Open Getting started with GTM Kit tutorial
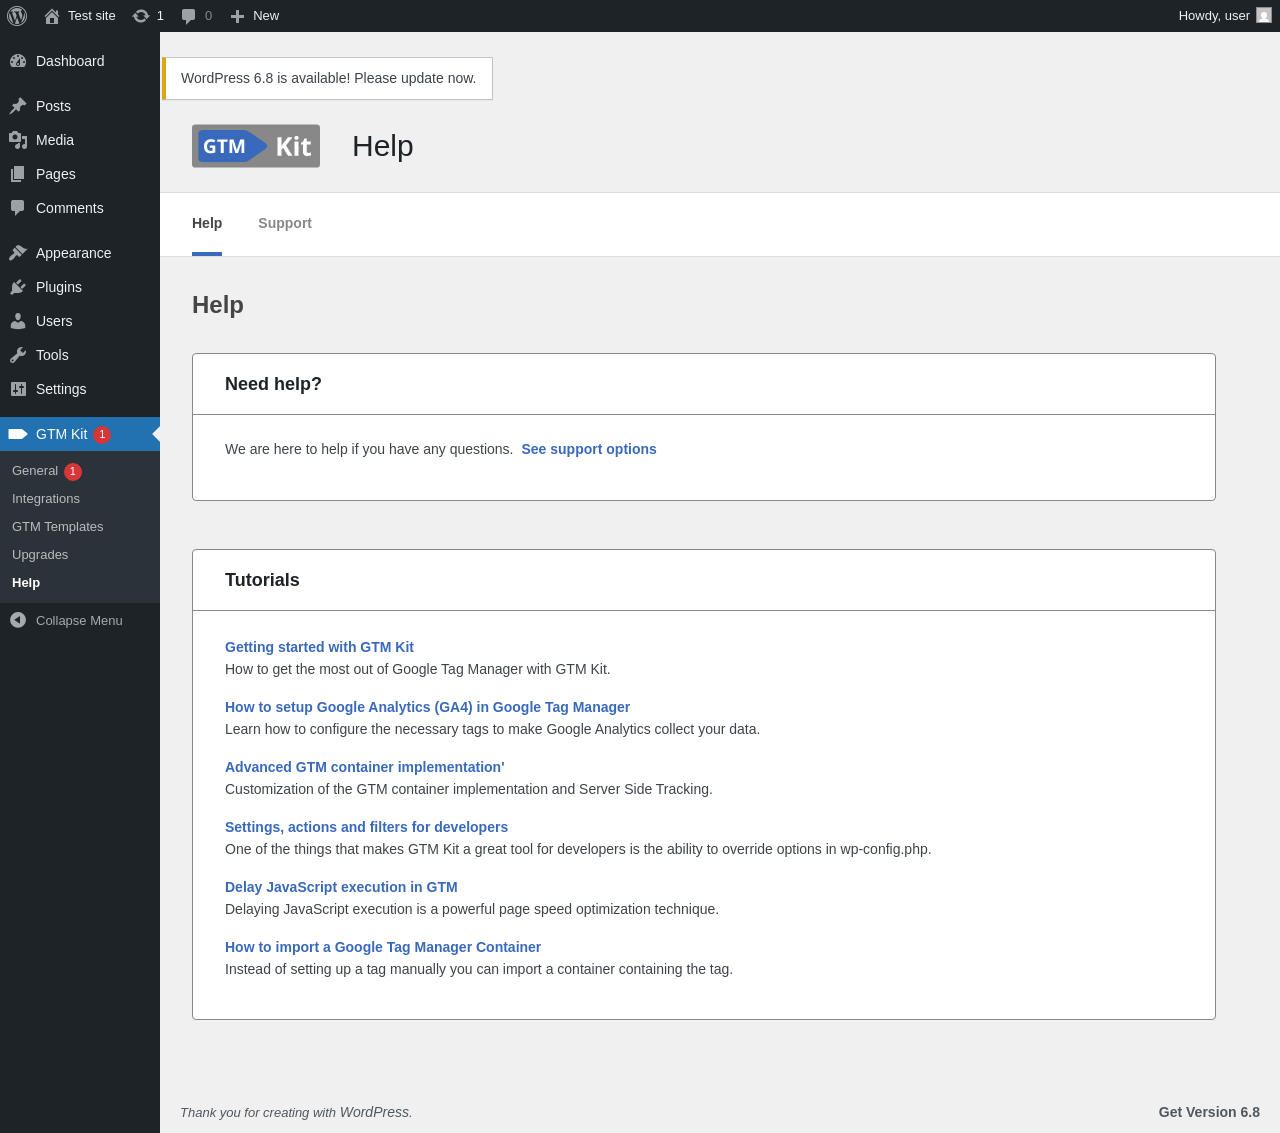Image resolution: width=1280 pixels, height=1133 pixels. [319, 647]
